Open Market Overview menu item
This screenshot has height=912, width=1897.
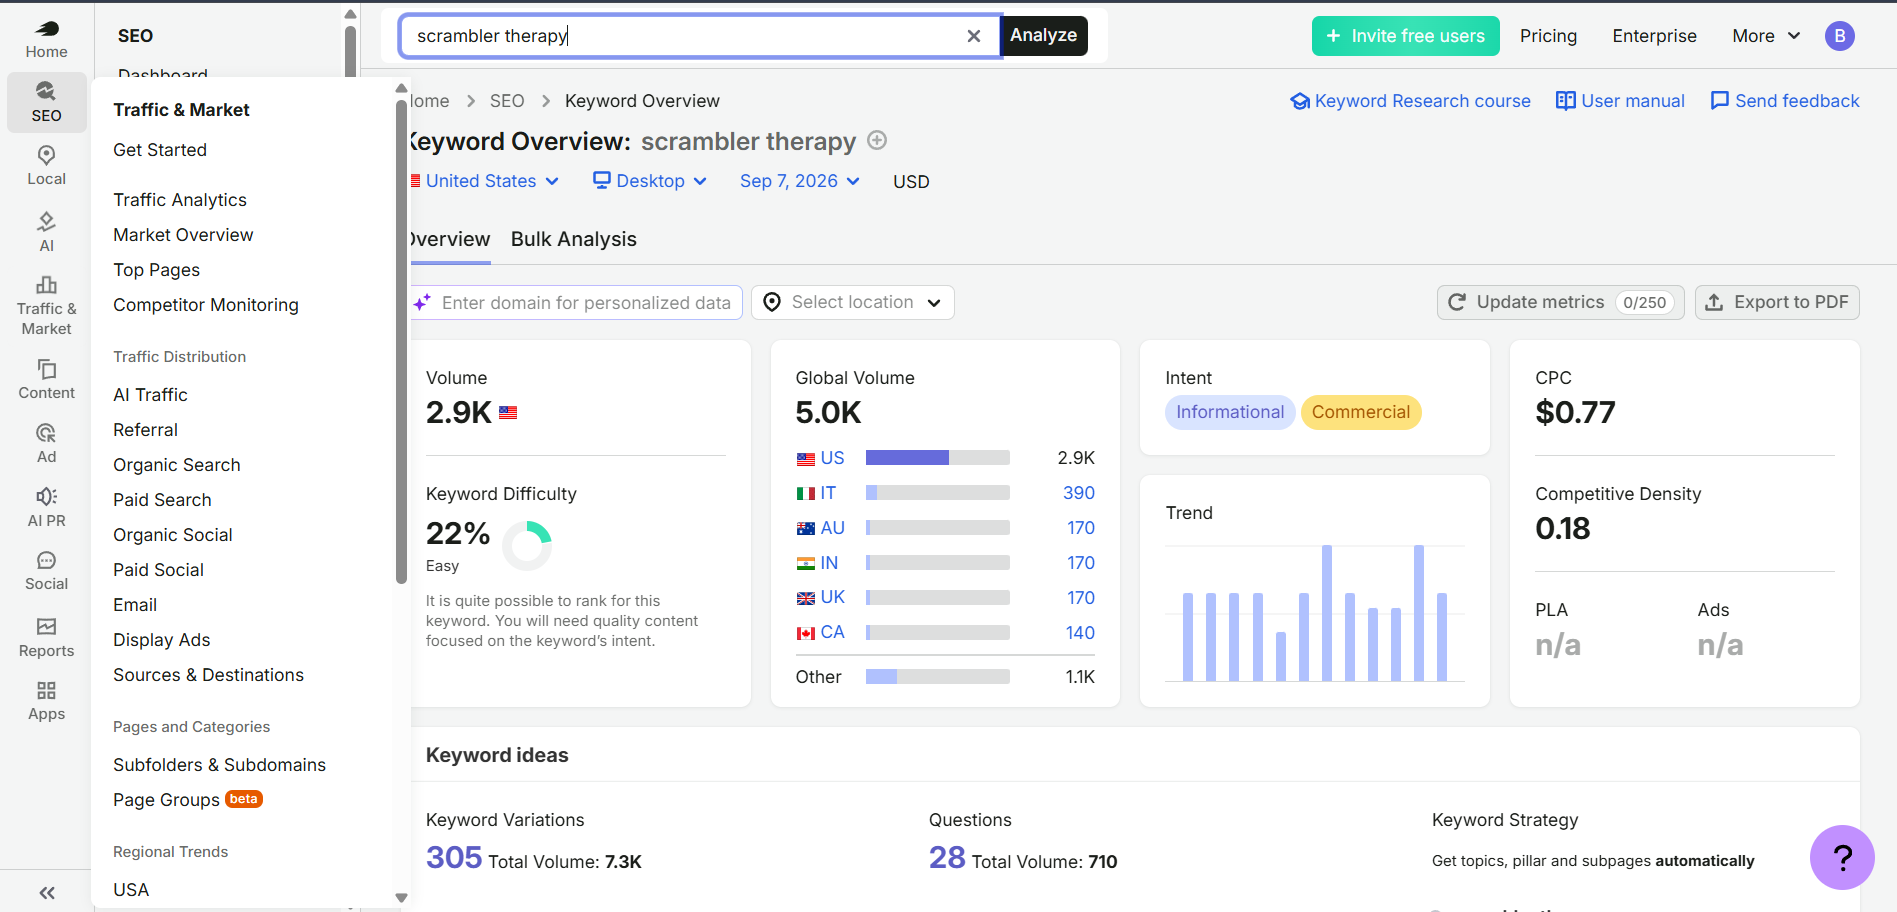[183, 235]
